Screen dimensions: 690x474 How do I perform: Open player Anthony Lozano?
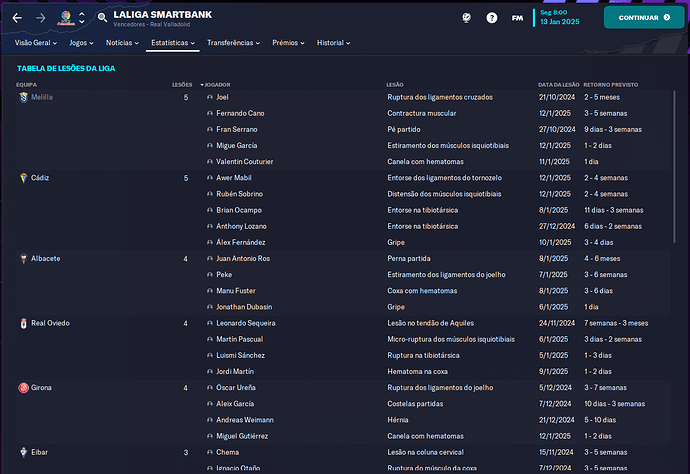(x=241, y=226)
